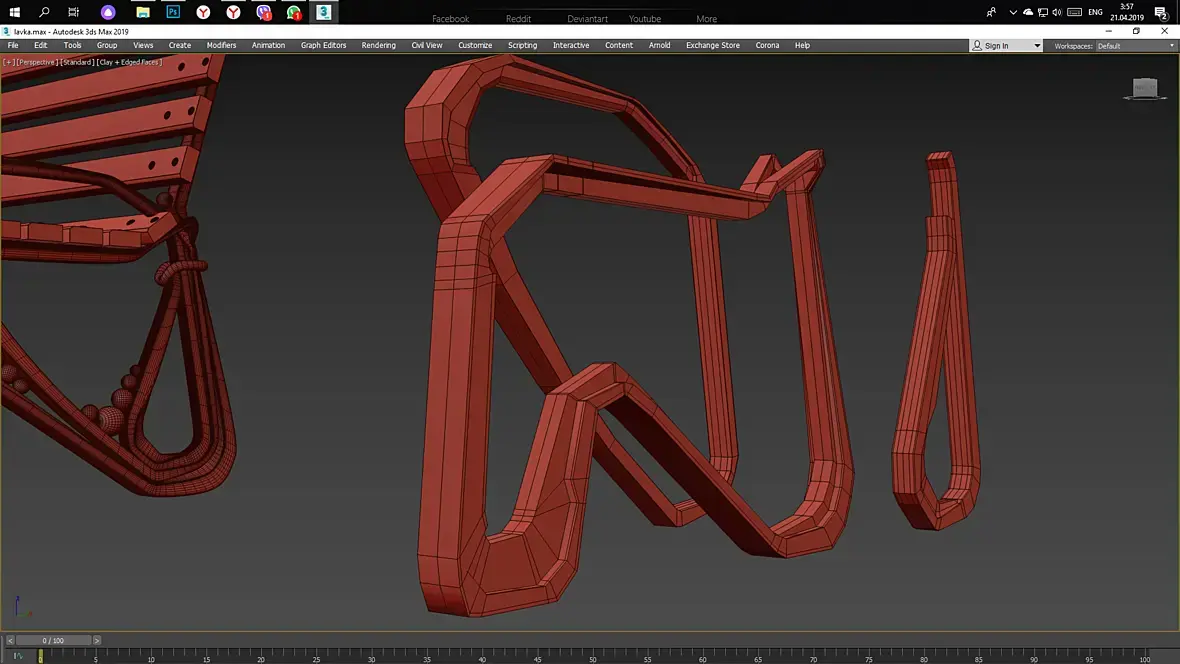Expand the Sign In dropdown
Viewport: 1180px width, 664px height.
point(1036,46)
